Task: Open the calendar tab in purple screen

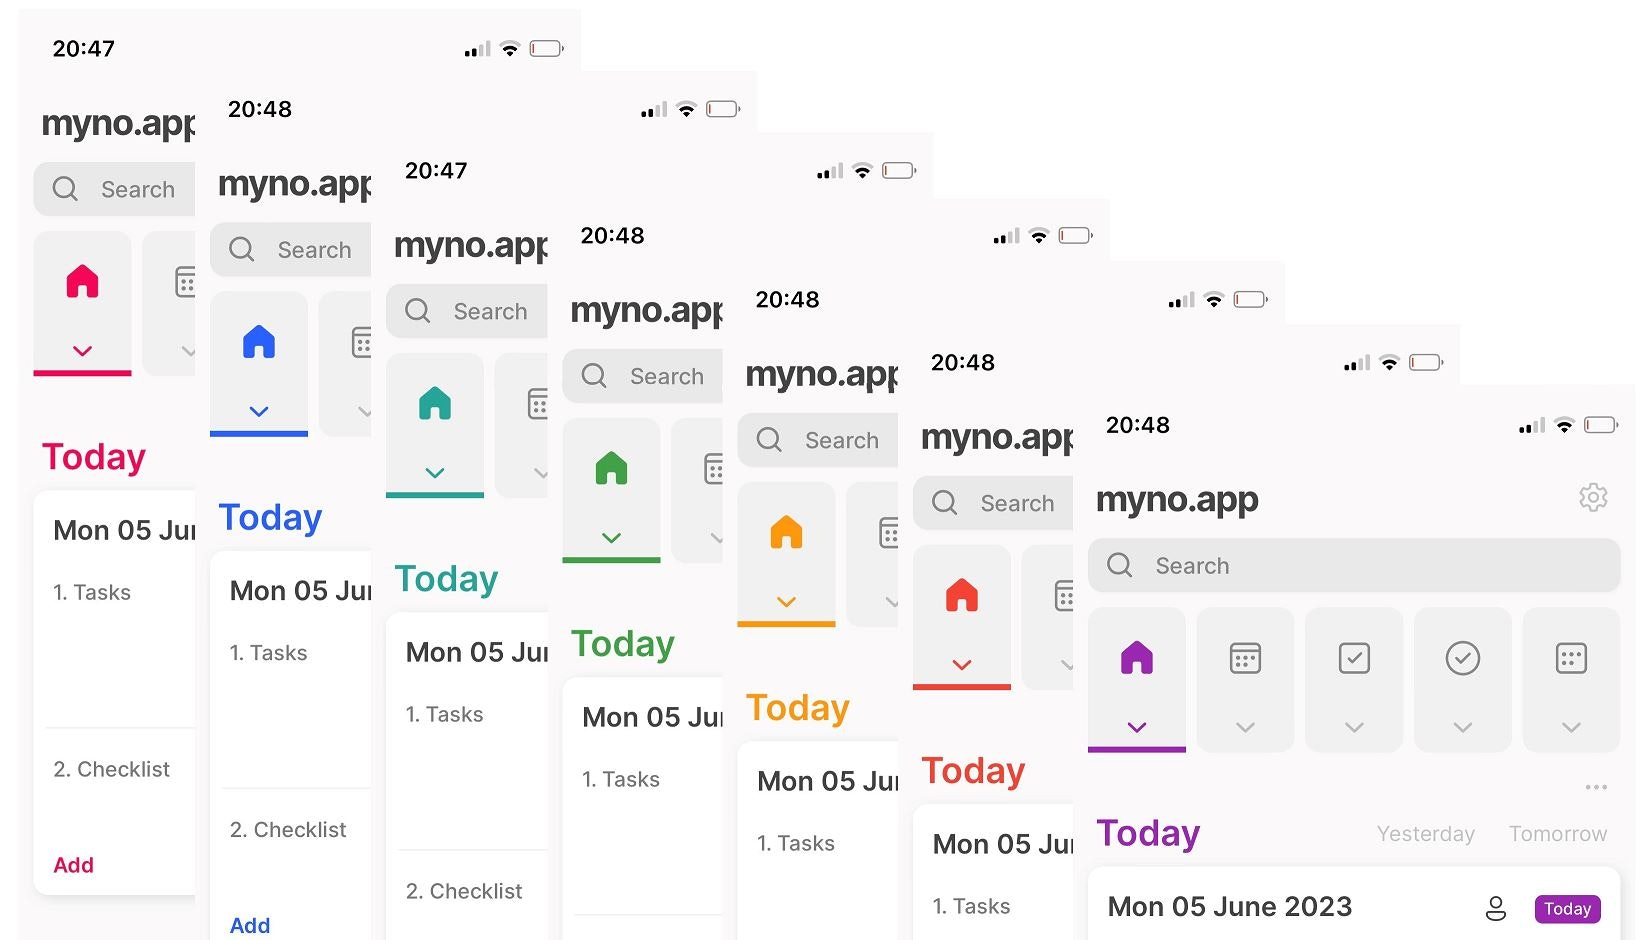Action: pos(1245,658)
